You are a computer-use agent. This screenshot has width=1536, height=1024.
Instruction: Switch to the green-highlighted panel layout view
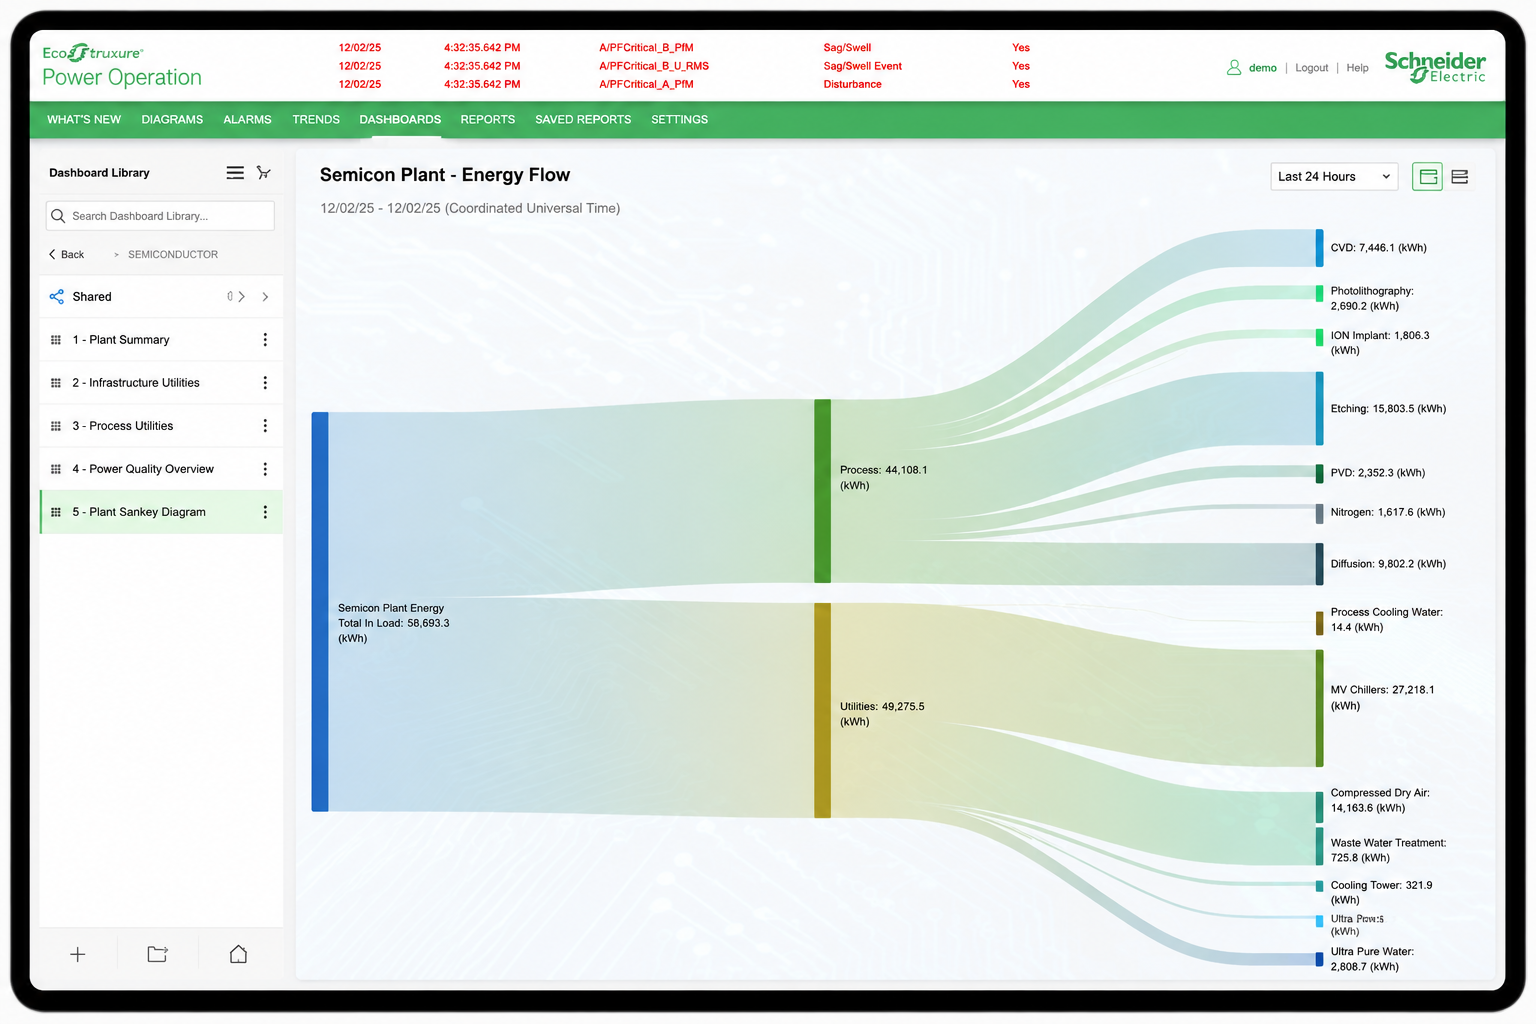coord(1427,177)
